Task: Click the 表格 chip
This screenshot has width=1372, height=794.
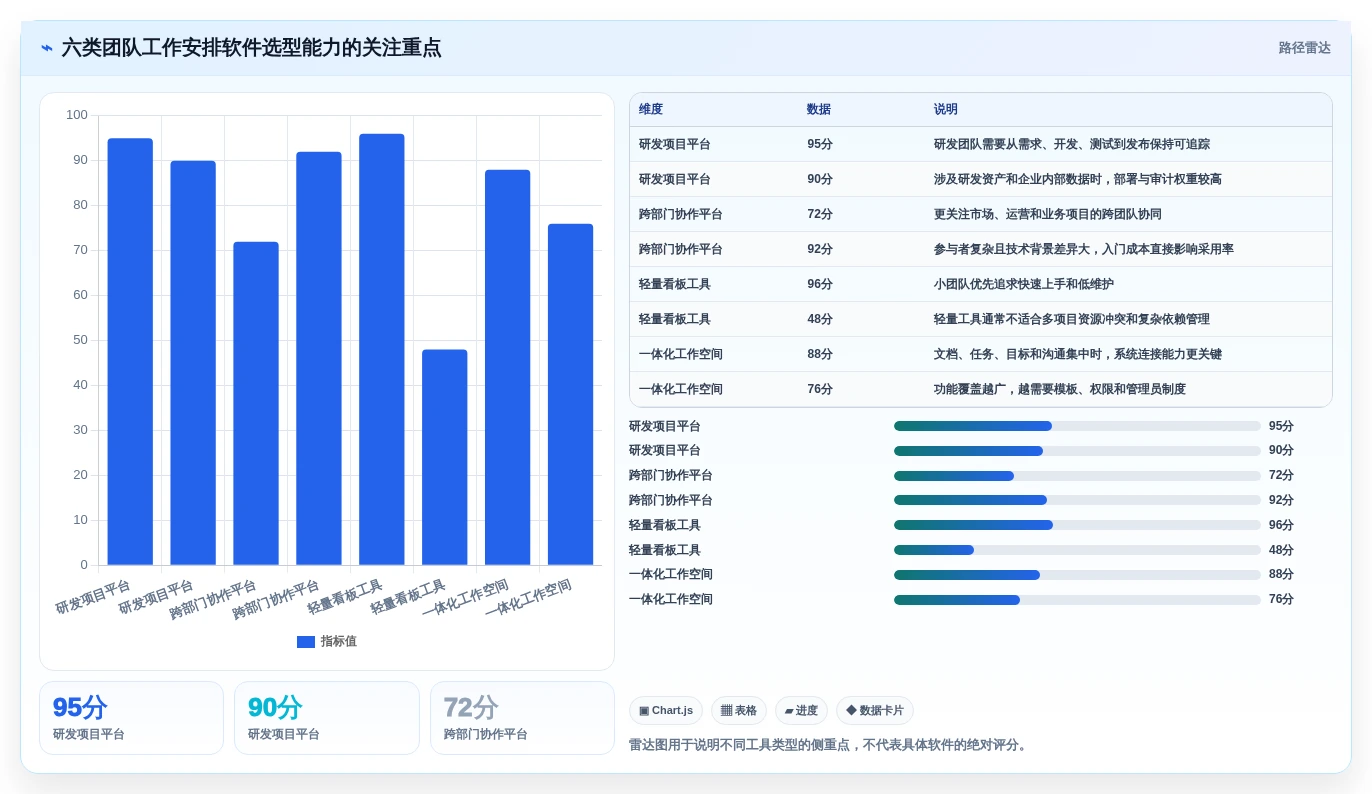Action: point(739,711)
